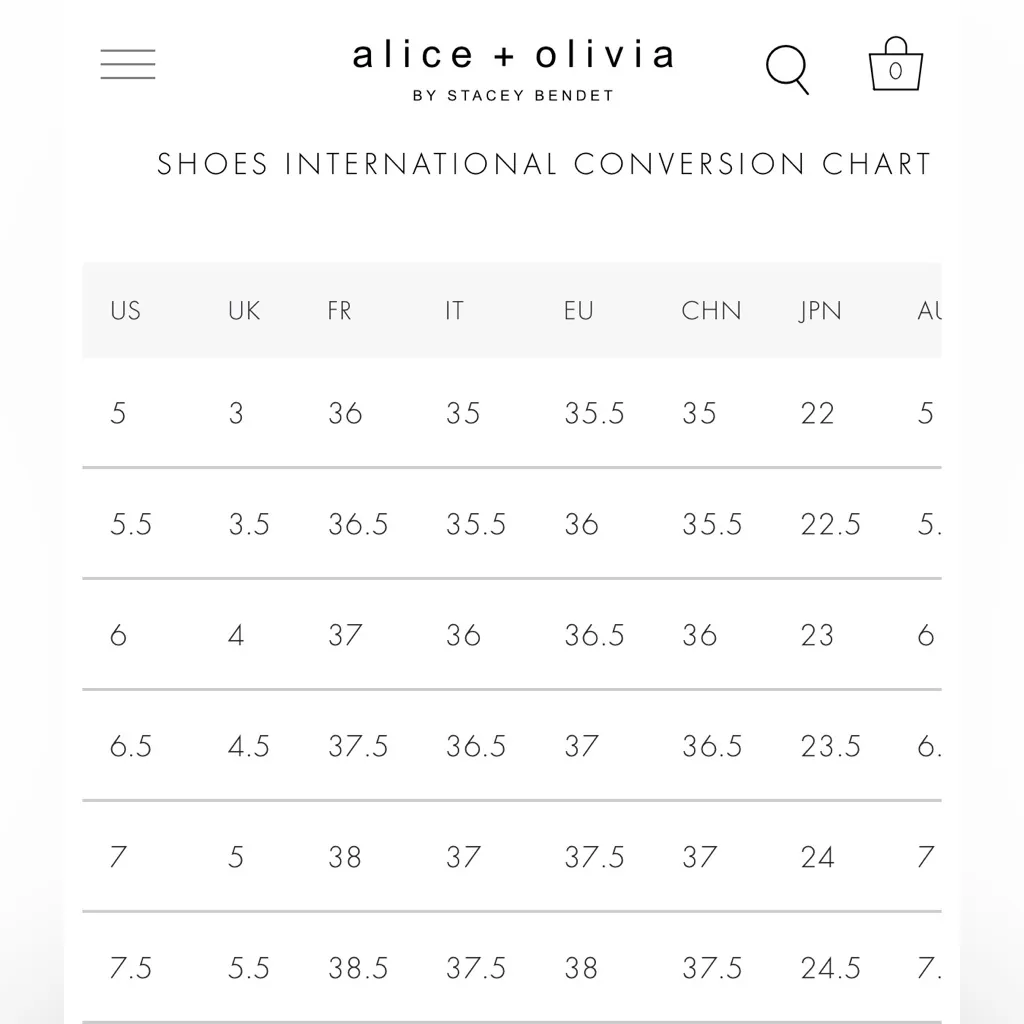Viewport: 1024px width, 1024px height.
Task: Click UK size 4.5 cell
Action: (x=249, y=746)
